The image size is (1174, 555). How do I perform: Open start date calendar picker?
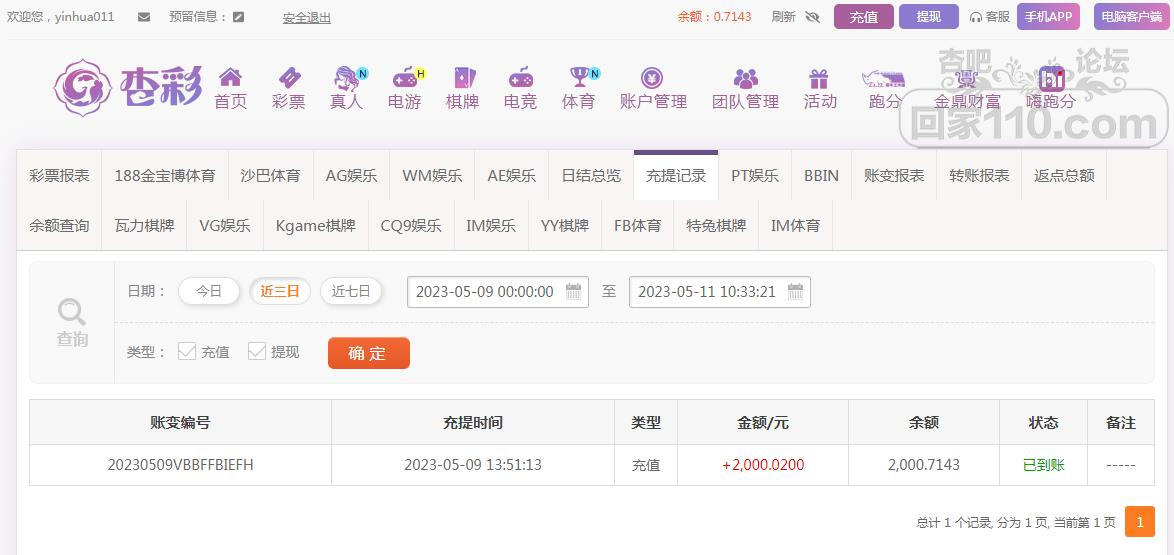point(574,292)
